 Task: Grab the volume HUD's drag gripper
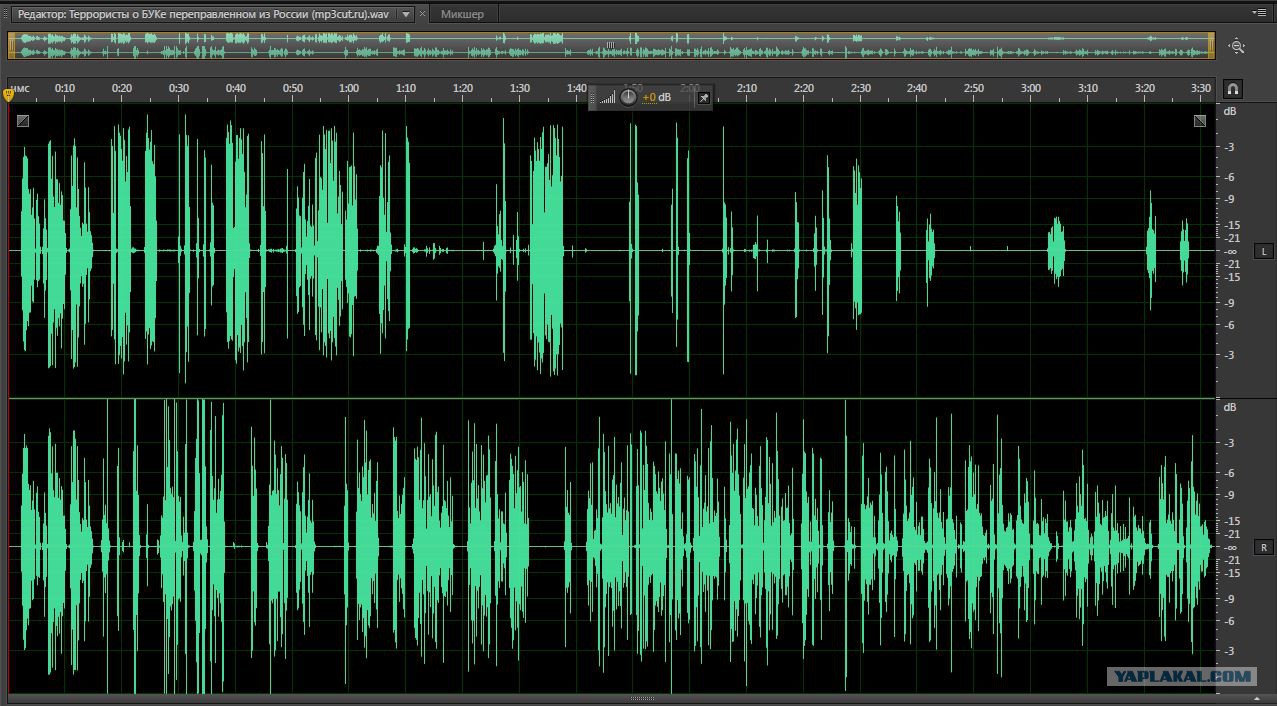[594, 97]
